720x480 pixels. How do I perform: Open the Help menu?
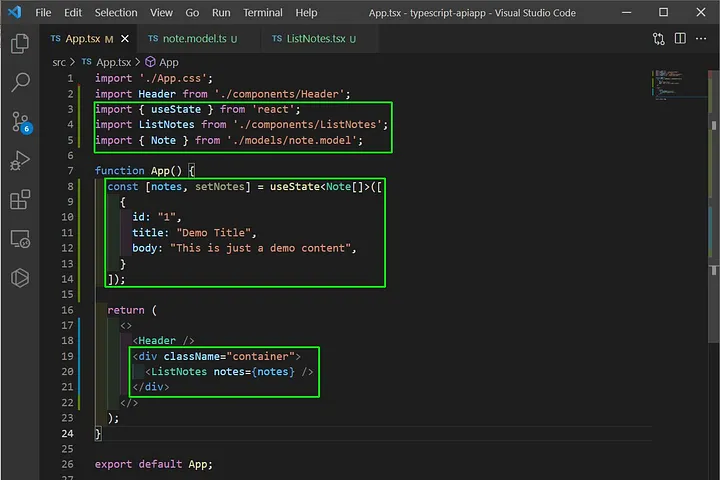point(306,12)
